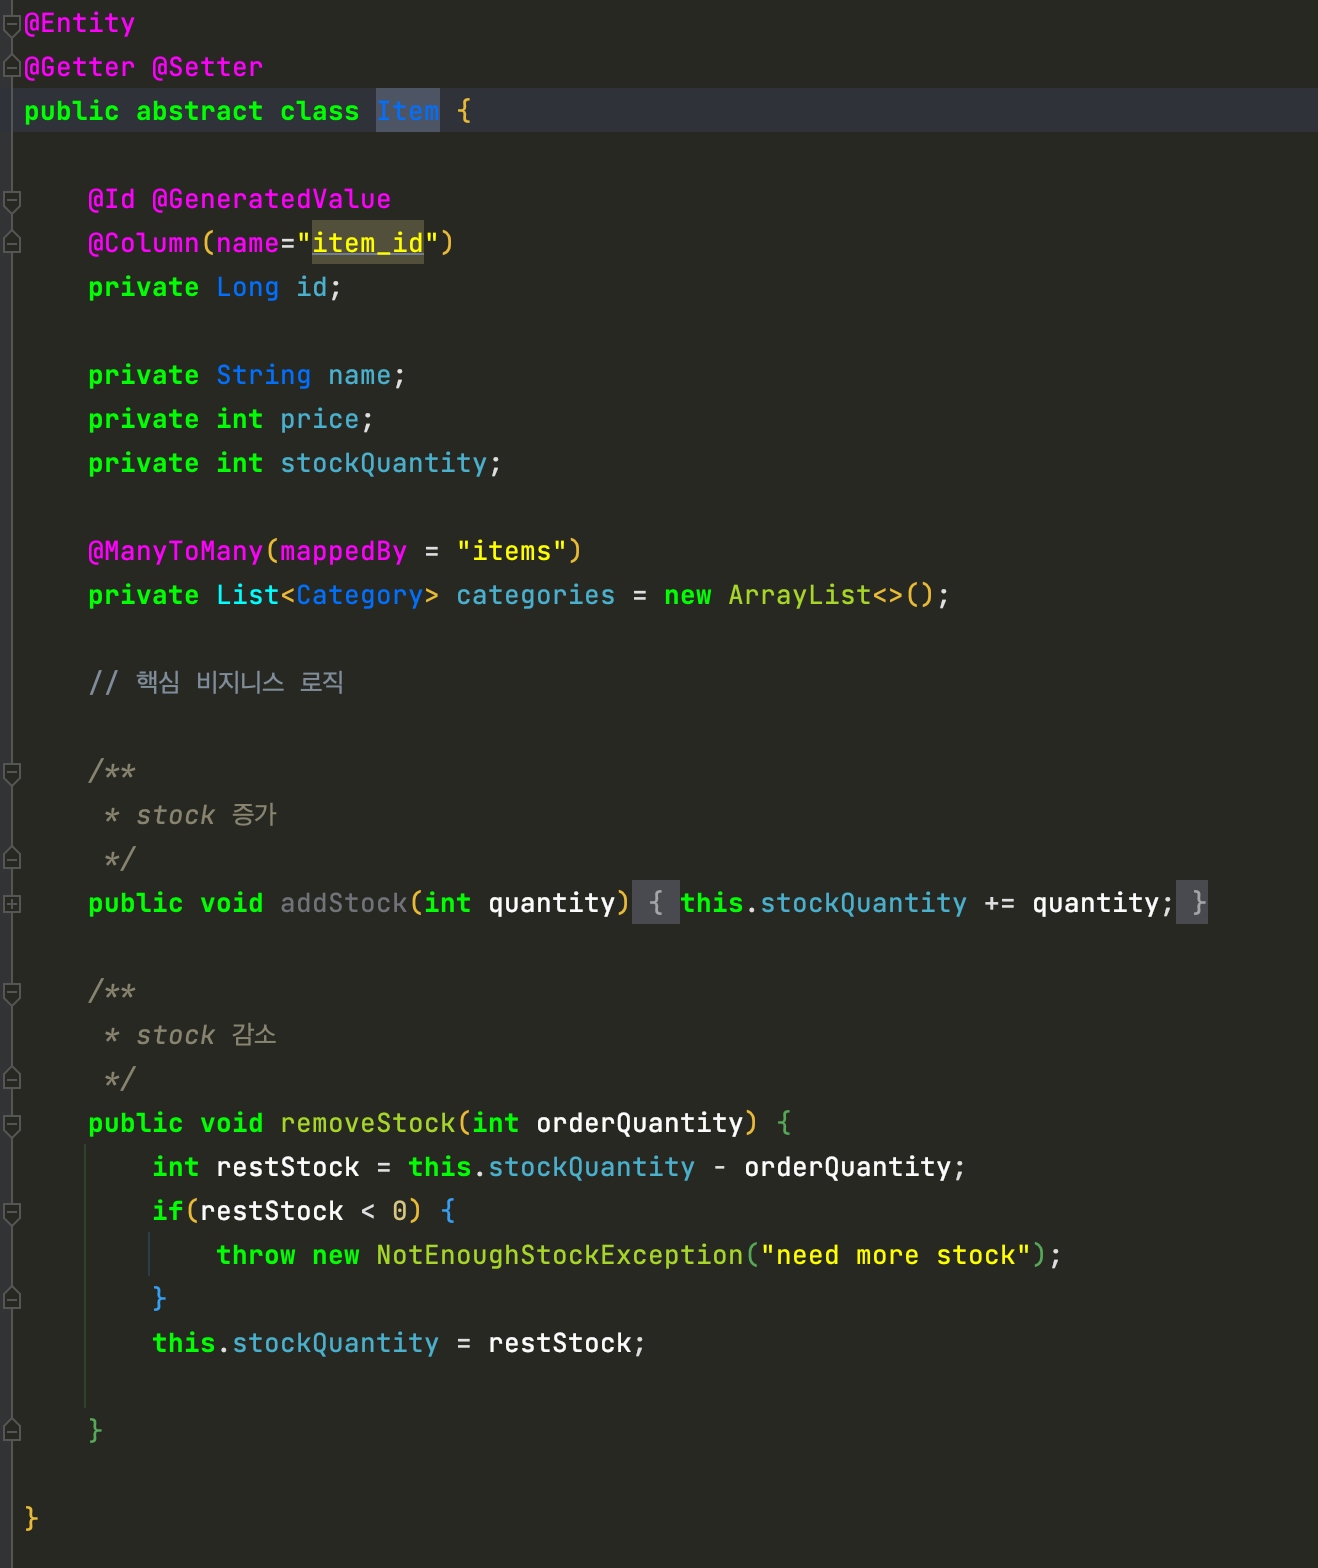Select the highlighted class name Item
Viewport: 1318px width, 1568px height.
408,111
